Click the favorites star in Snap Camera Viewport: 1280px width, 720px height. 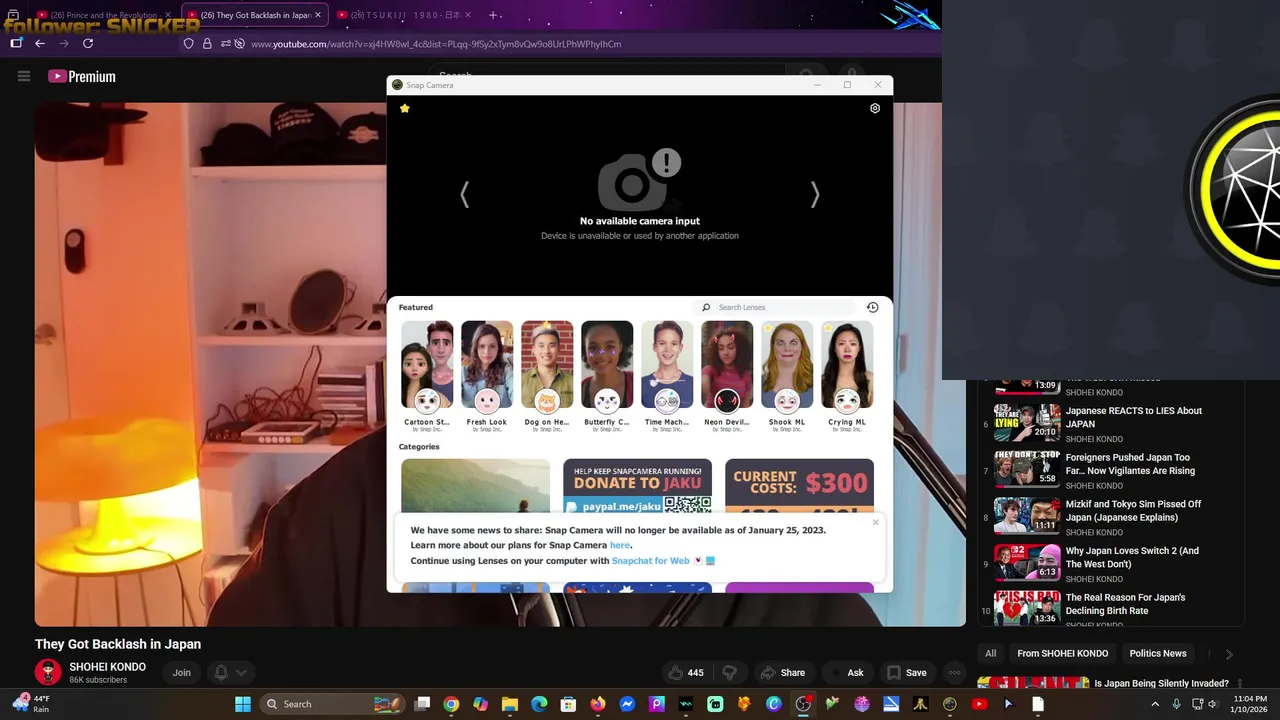(x=405, y=108)
